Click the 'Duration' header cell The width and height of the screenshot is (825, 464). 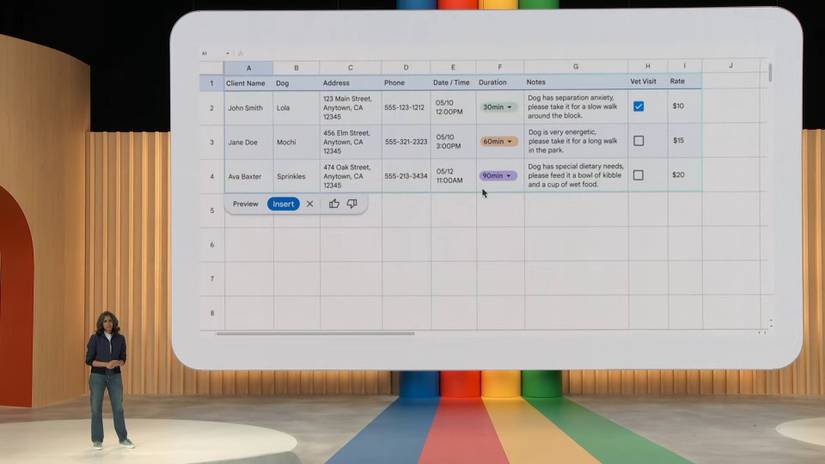tap(500, 83)
